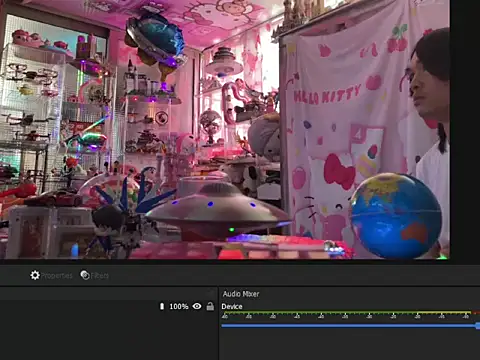
Task: Click the black area beside the preview
Action: click(465, 130)
